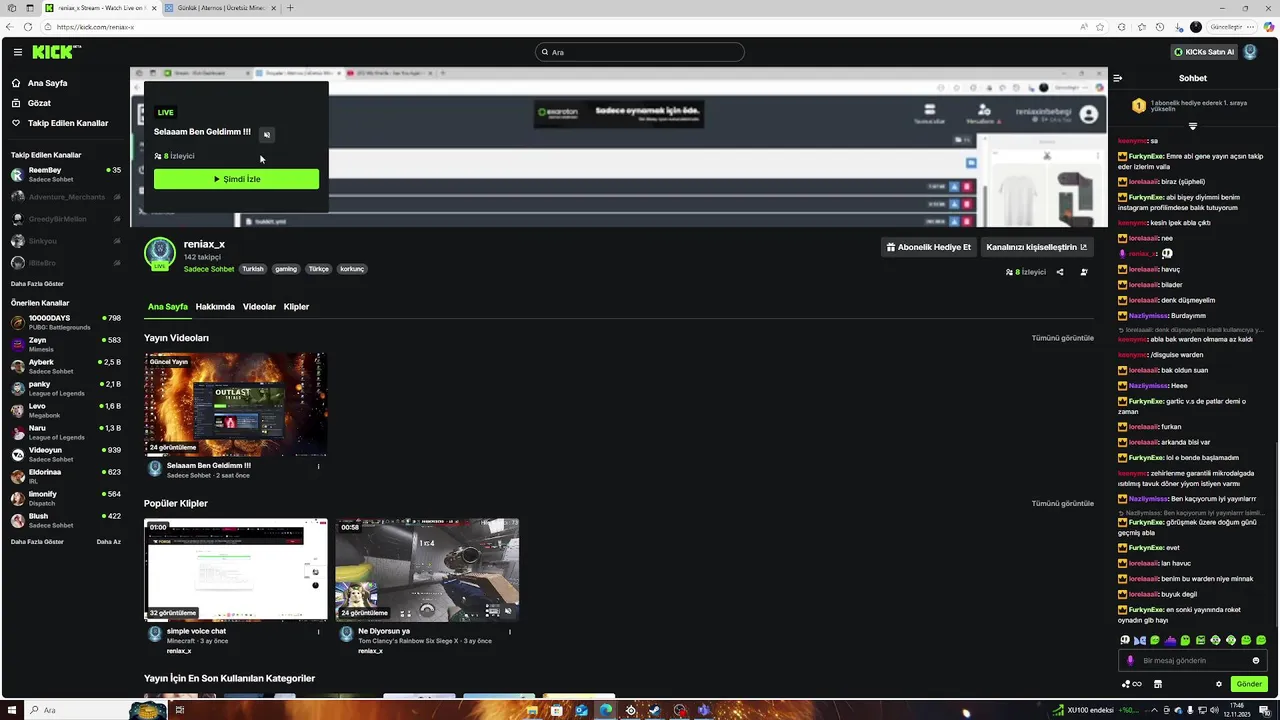Focus the Ara search field in Kick header

640,52
